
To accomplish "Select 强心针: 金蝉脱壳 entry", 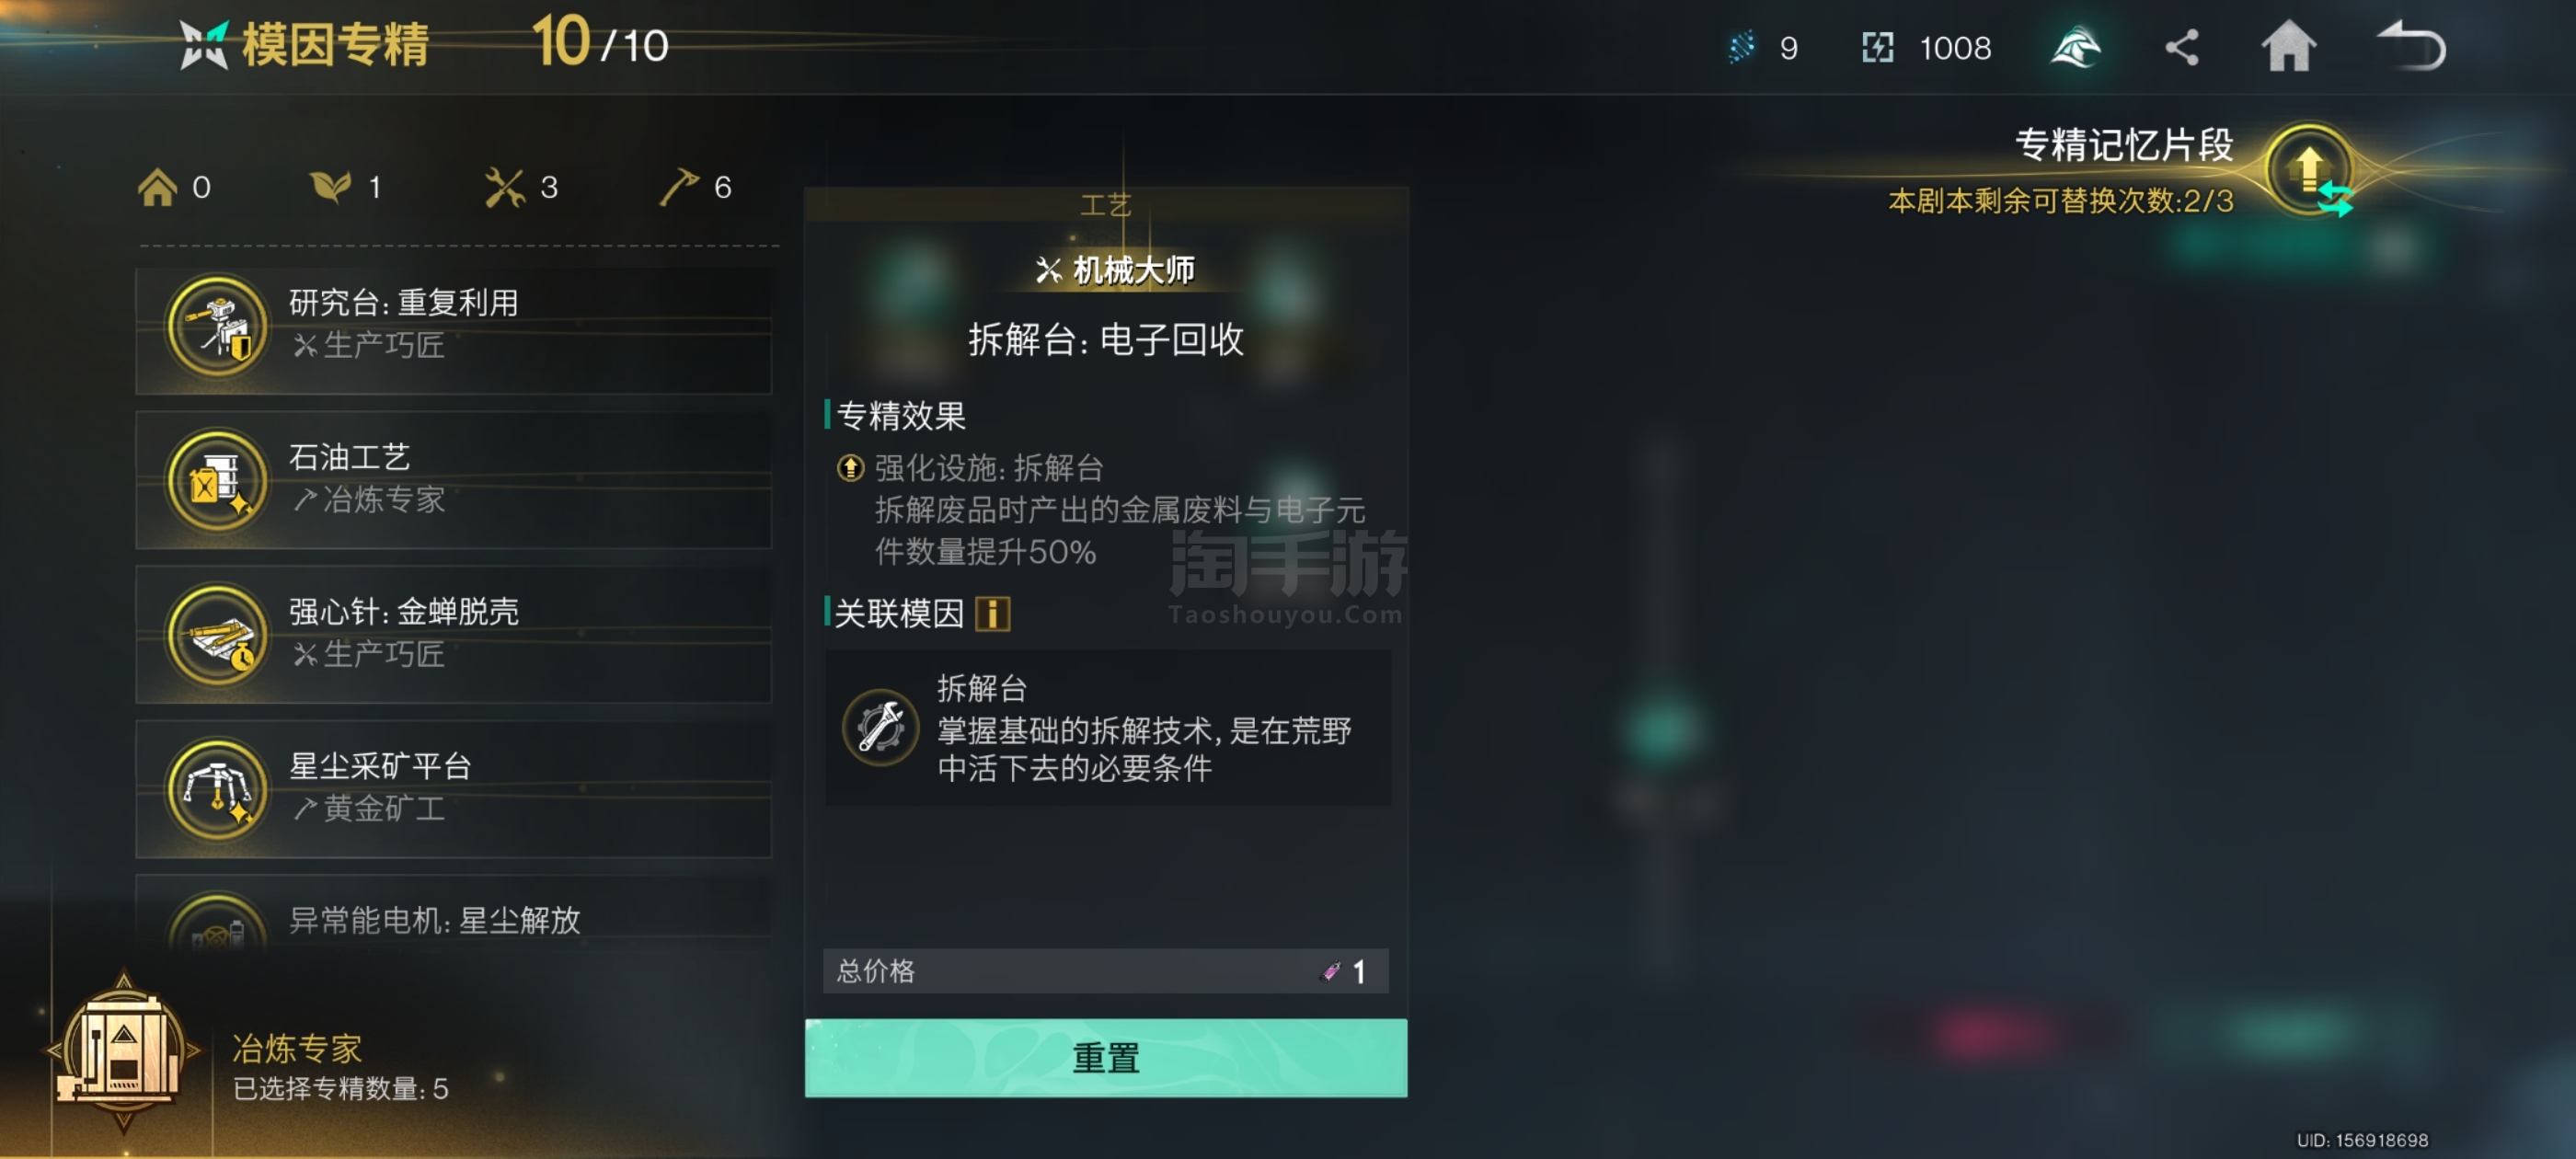I will pyautogui.click(x=454, y=635).
